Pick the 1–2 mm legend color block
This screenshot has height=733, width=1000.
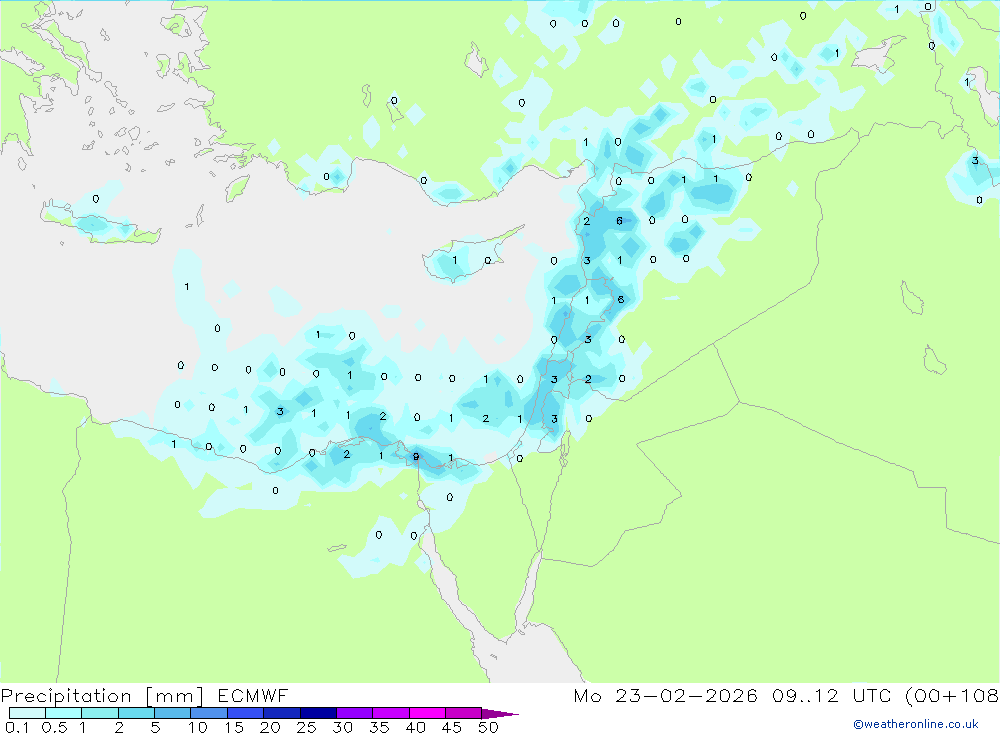pyautogui.click(x=100, y=713)
